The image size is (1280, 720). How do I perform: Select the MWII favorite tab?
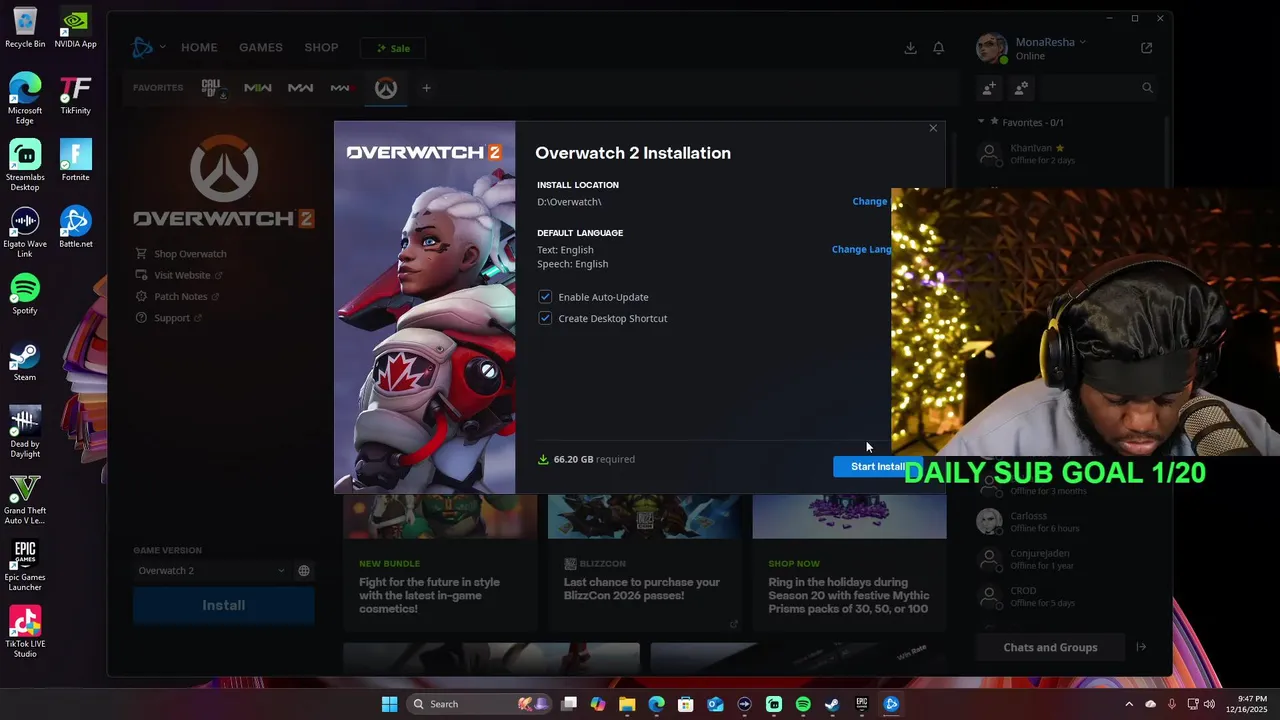tap(258, 88)
